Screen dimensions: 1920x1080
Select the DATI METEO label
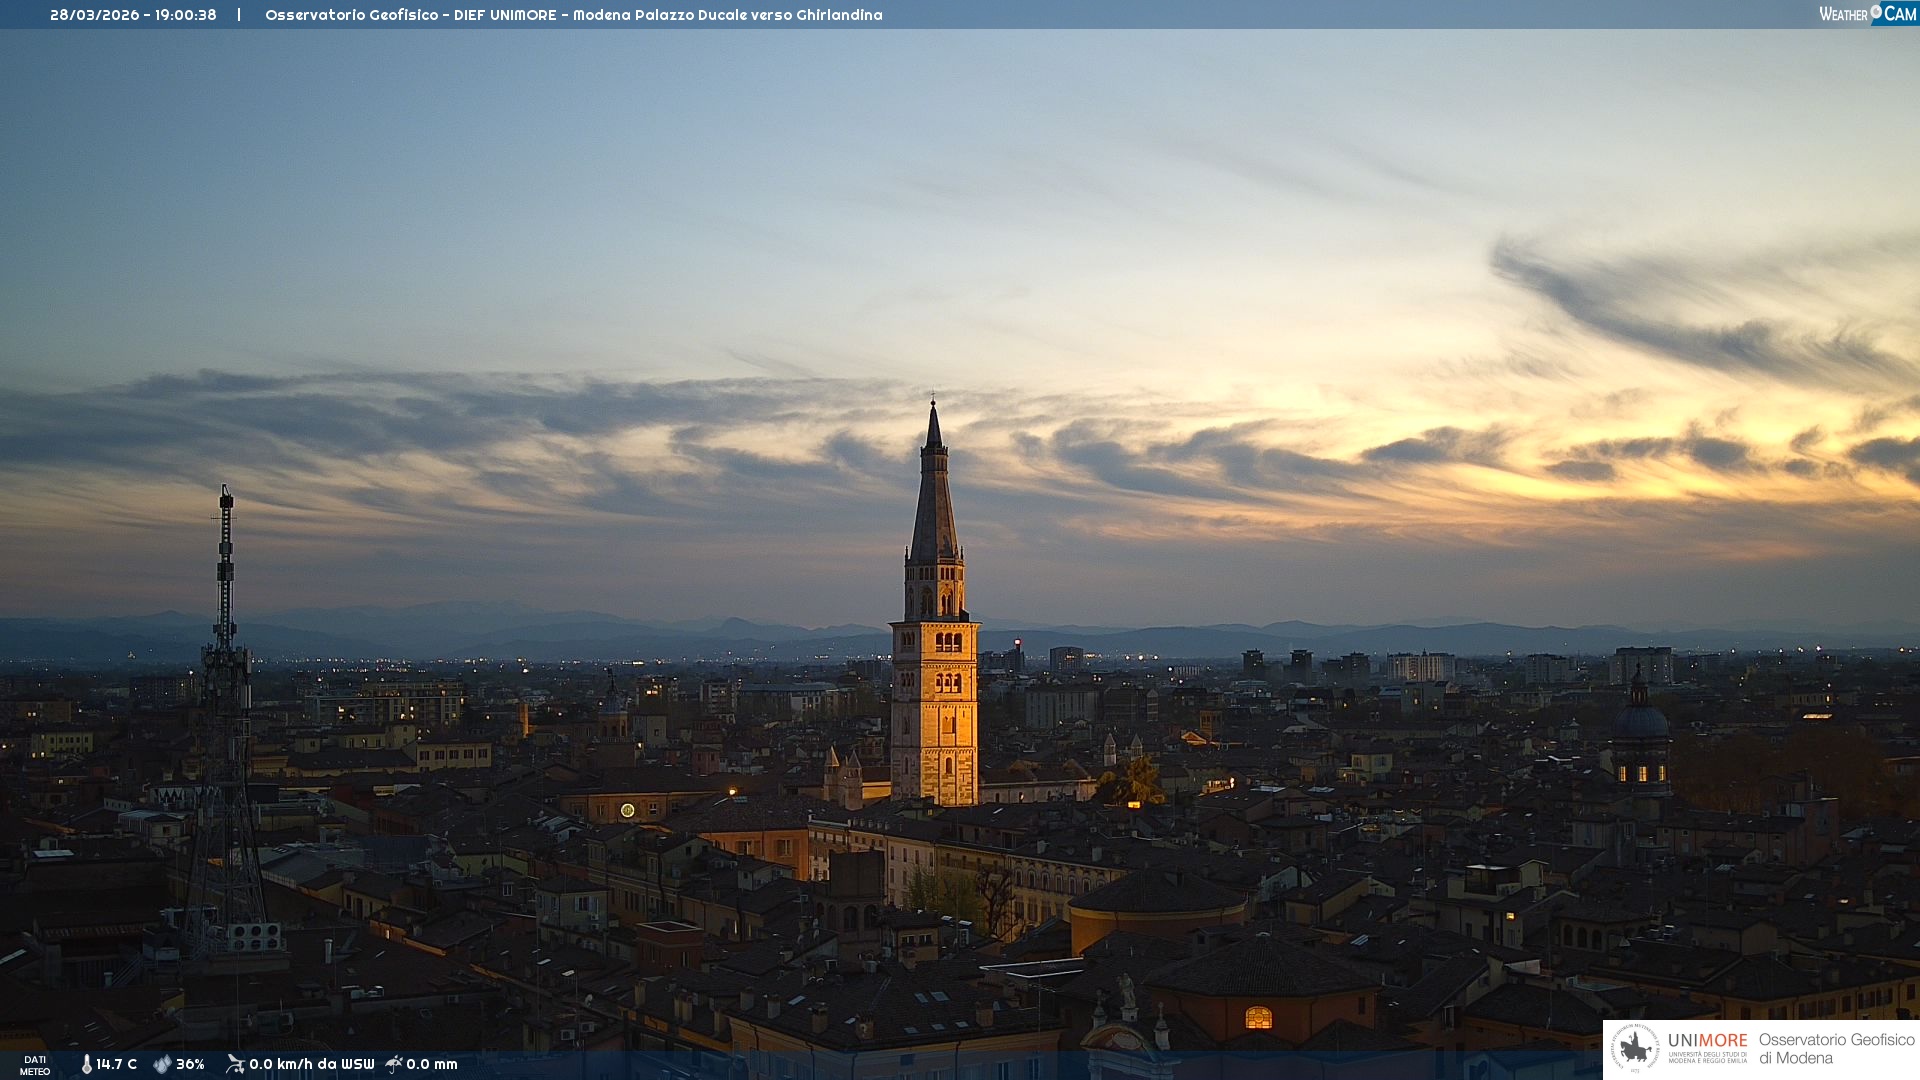(x=35, y=1065)
